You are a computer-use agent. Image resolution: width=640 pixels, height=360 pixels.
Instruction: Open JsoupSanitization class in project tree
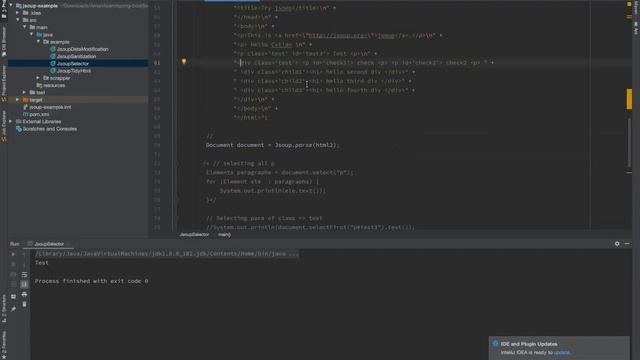point(76,56)
